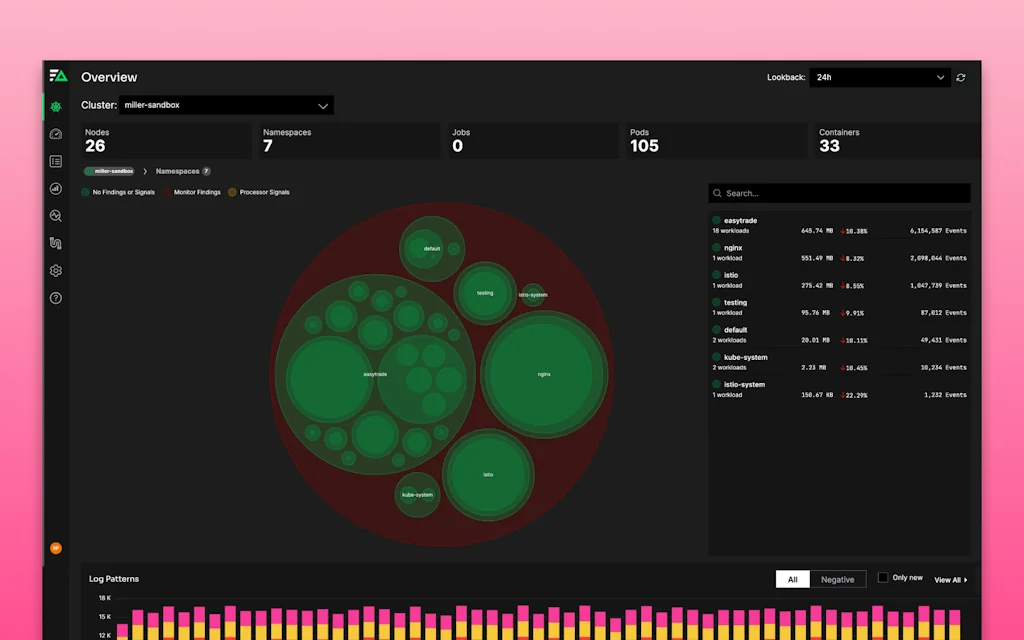
Task: Open the Cluster dropdown showing miller-sandbox
Action: click(225, 105)
